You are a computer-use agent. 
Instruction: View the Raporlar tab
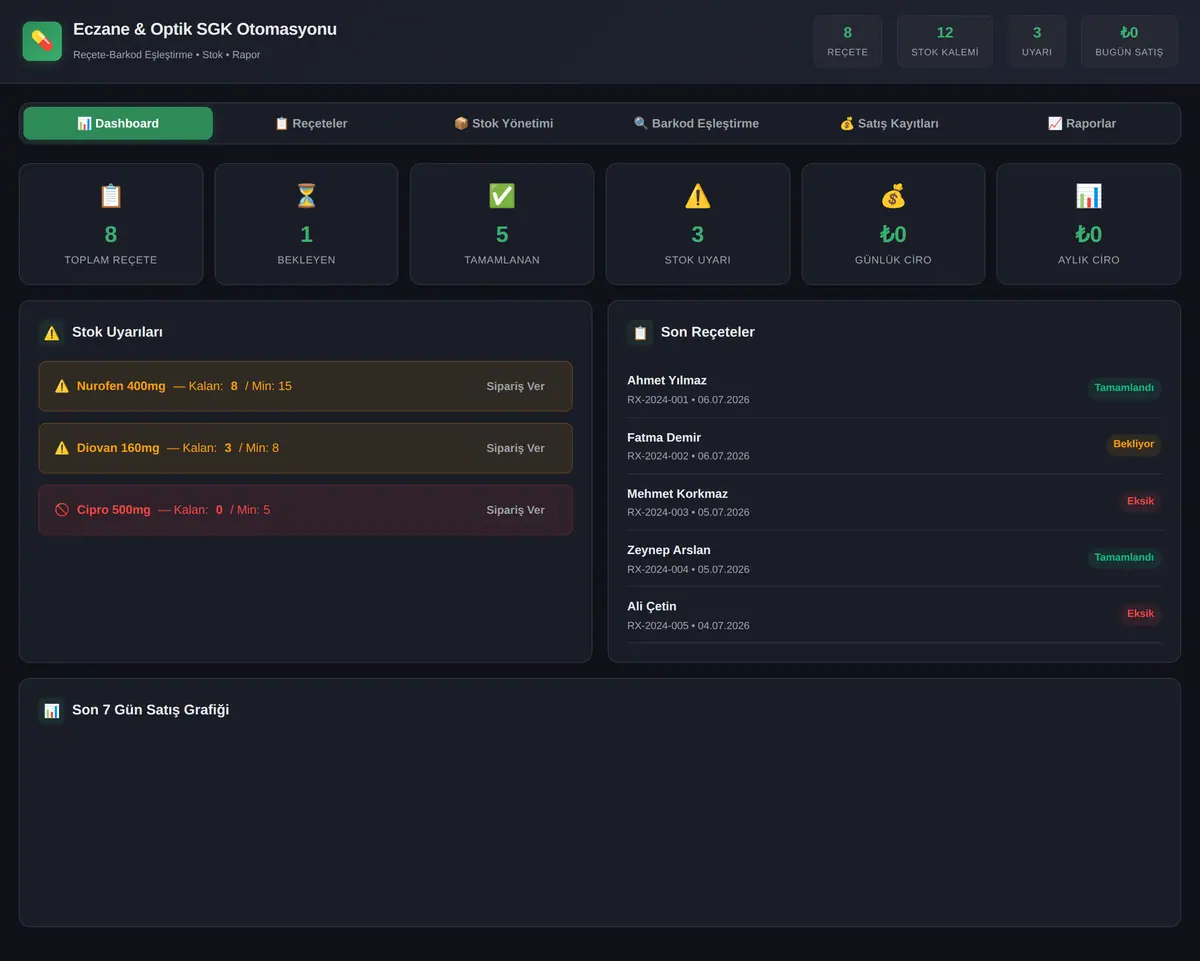[x=1082, y=123]
